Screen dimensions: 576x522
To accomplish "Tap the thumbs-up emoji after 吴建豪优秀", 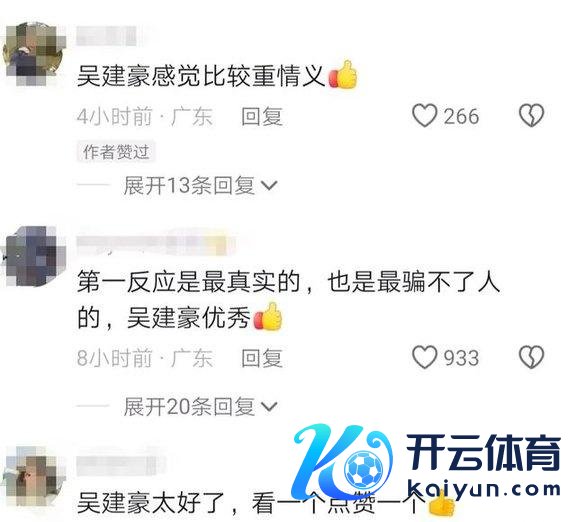I will (x=269, y=316).
